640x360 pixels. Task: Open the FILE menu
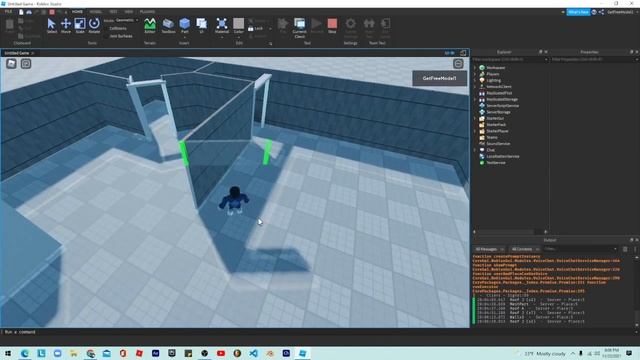click(x=8, y=12)
